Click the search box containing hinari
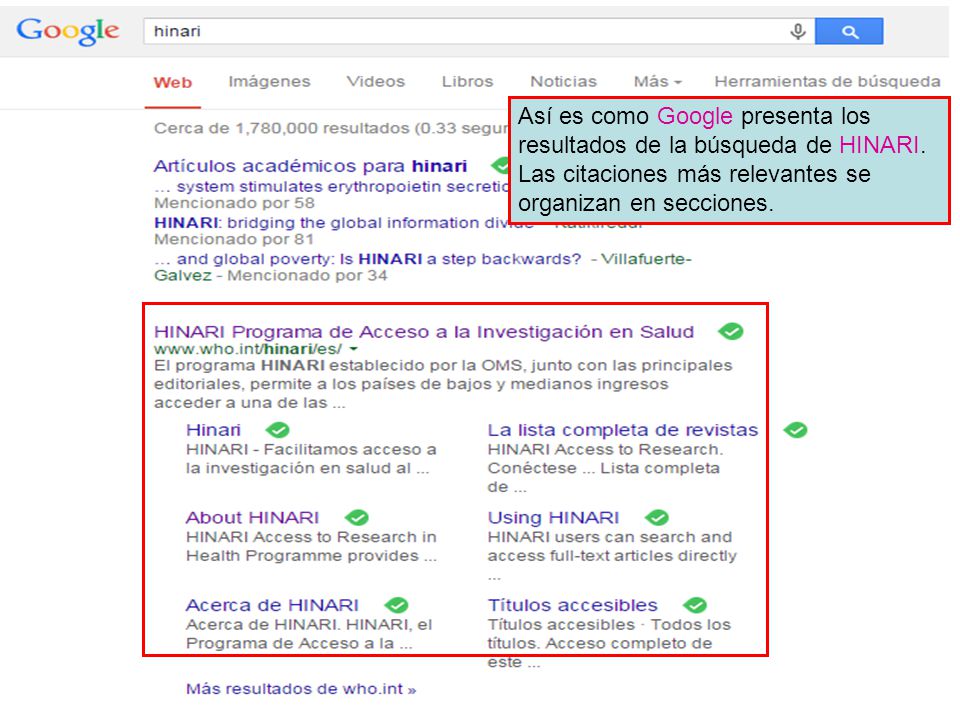 (x=479, y=31)
